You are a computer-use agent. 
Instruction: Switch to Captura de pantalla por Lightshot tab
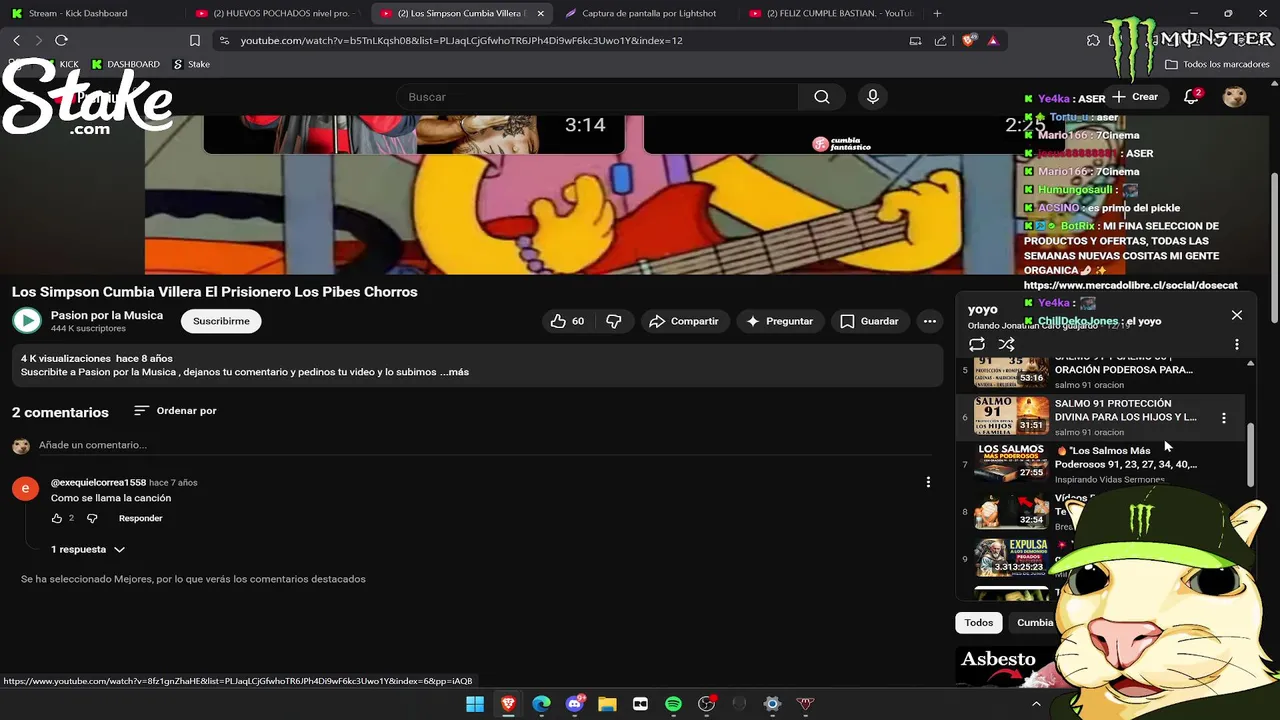tap(648, 13)
